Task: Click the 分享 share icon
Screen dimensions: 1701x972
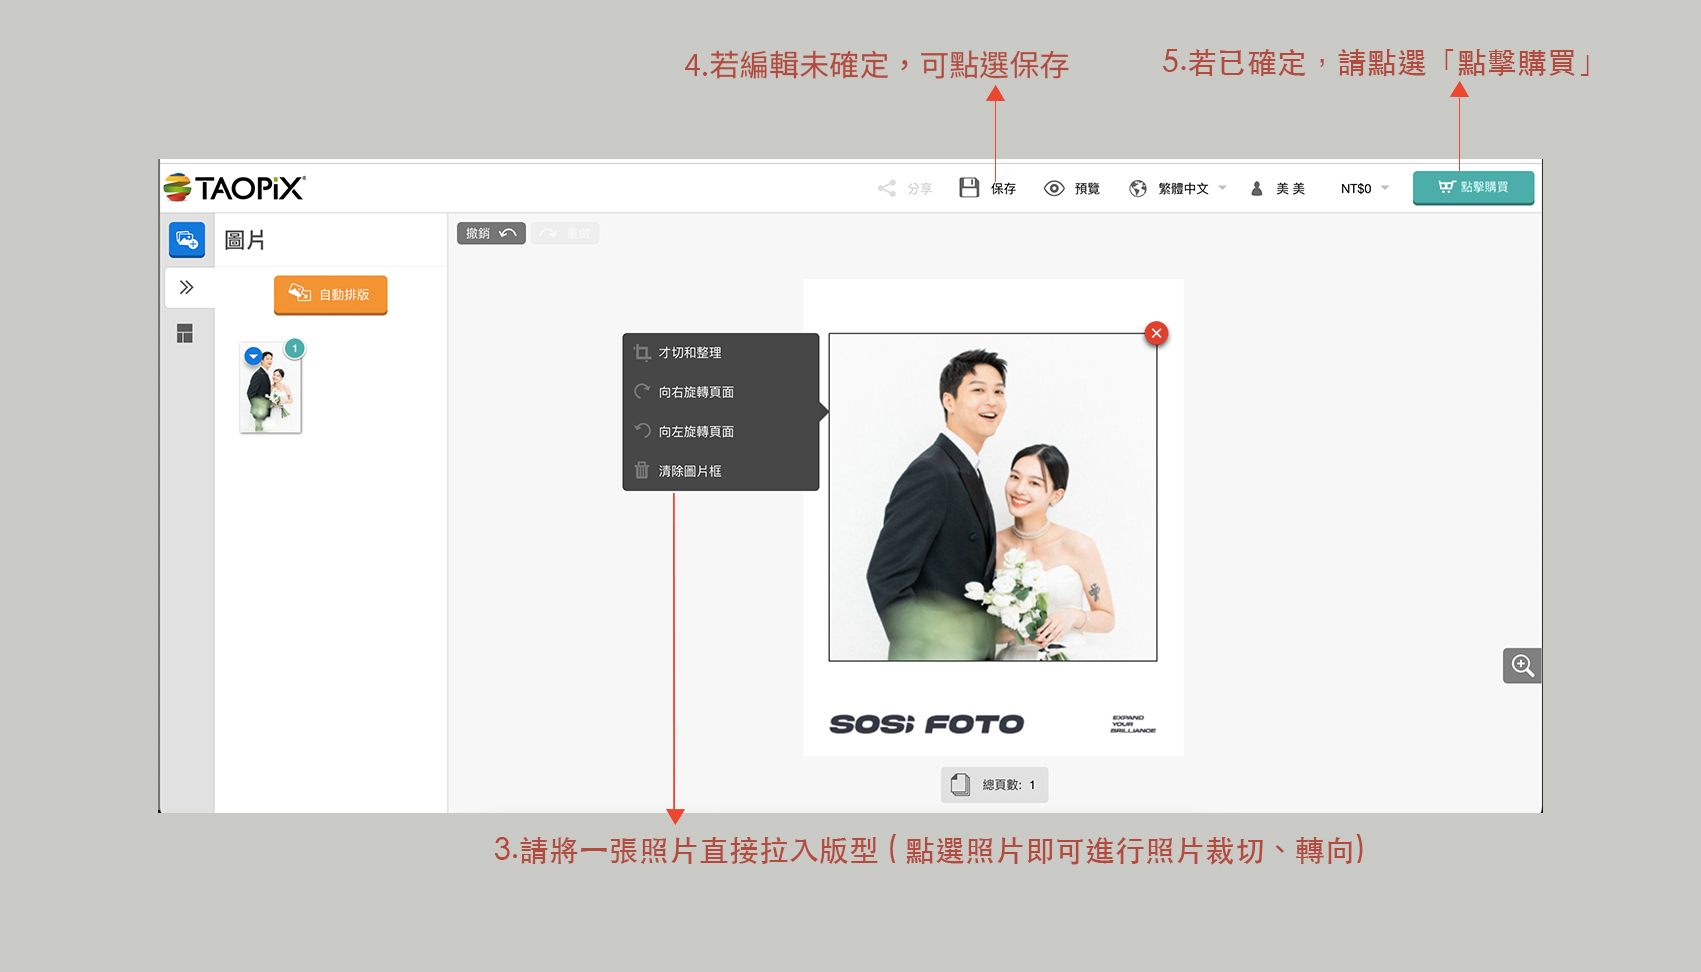Action: [887, 188]
